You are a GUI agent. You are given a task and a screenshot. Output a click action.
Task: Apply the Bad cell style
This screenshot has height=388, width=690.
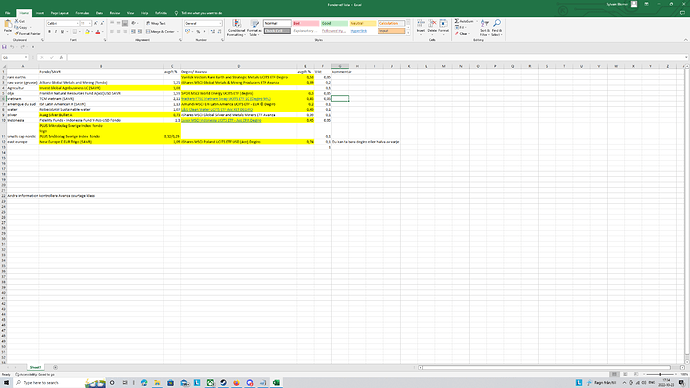point(306,23)
